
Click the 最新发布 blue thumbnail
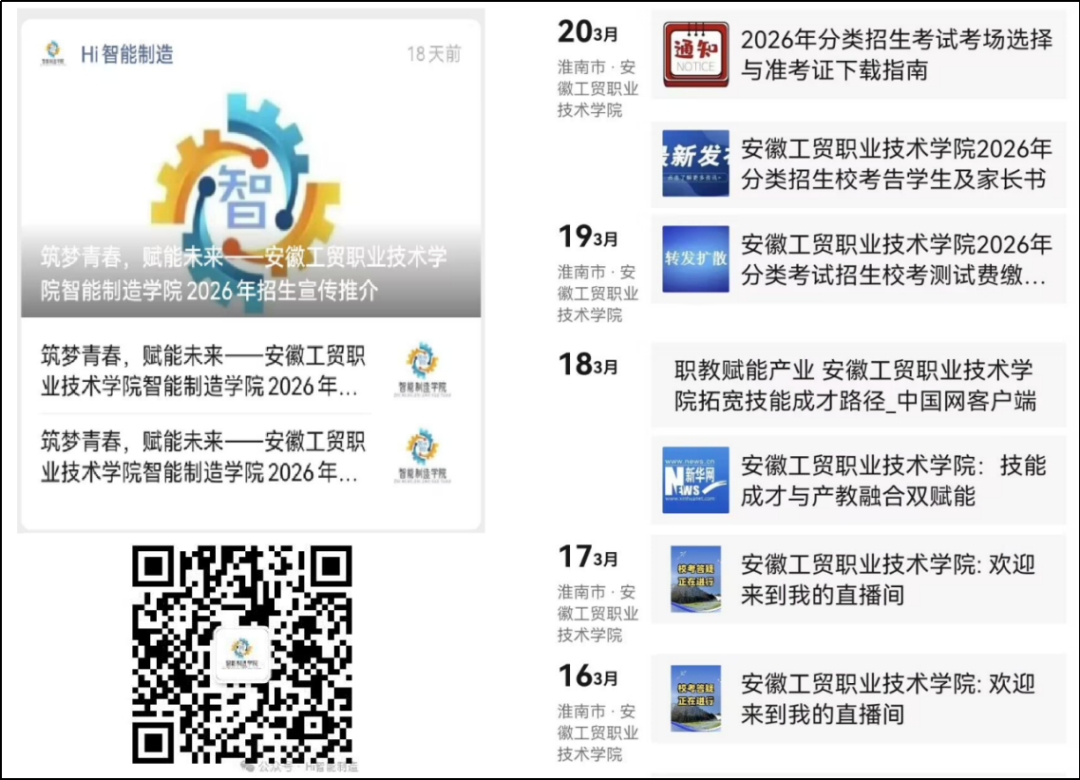click(x=696, y=163)
